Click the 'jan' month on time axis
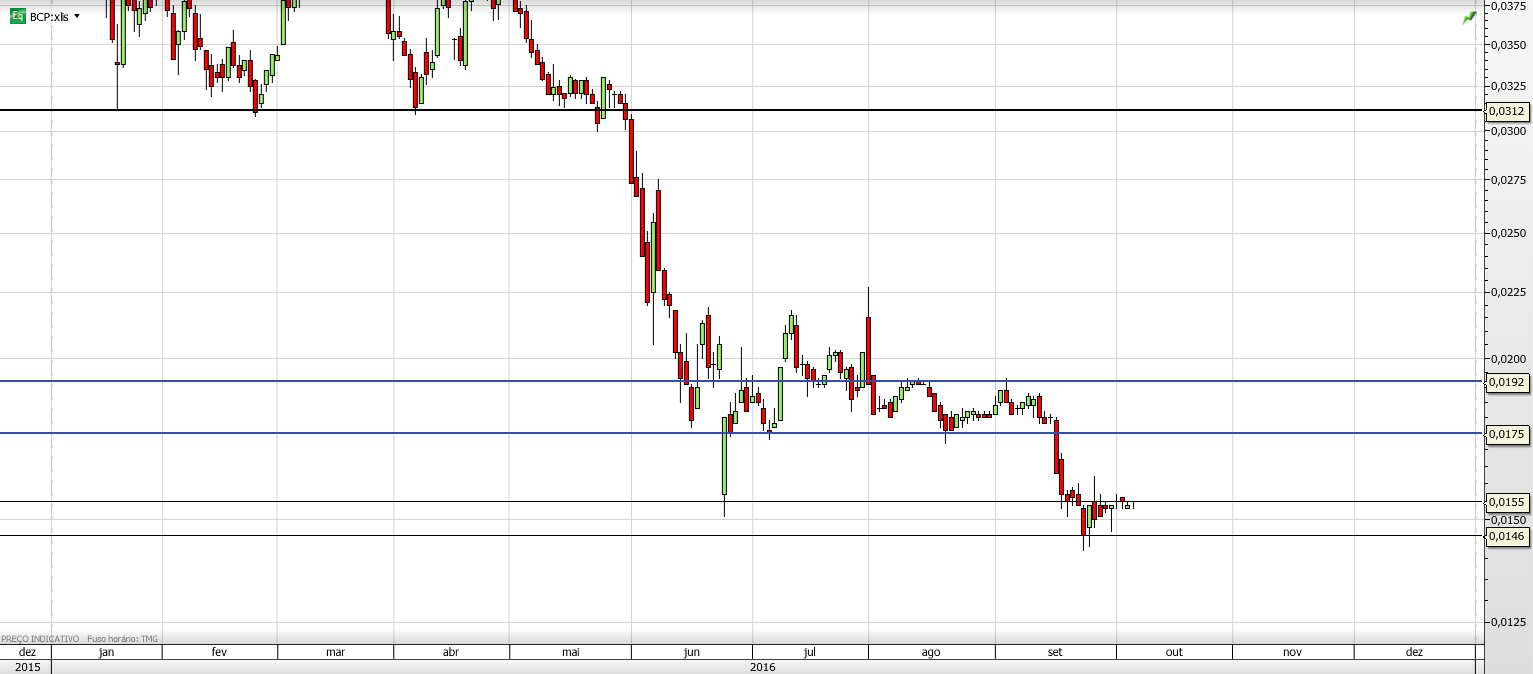 [x=107, y=652]
